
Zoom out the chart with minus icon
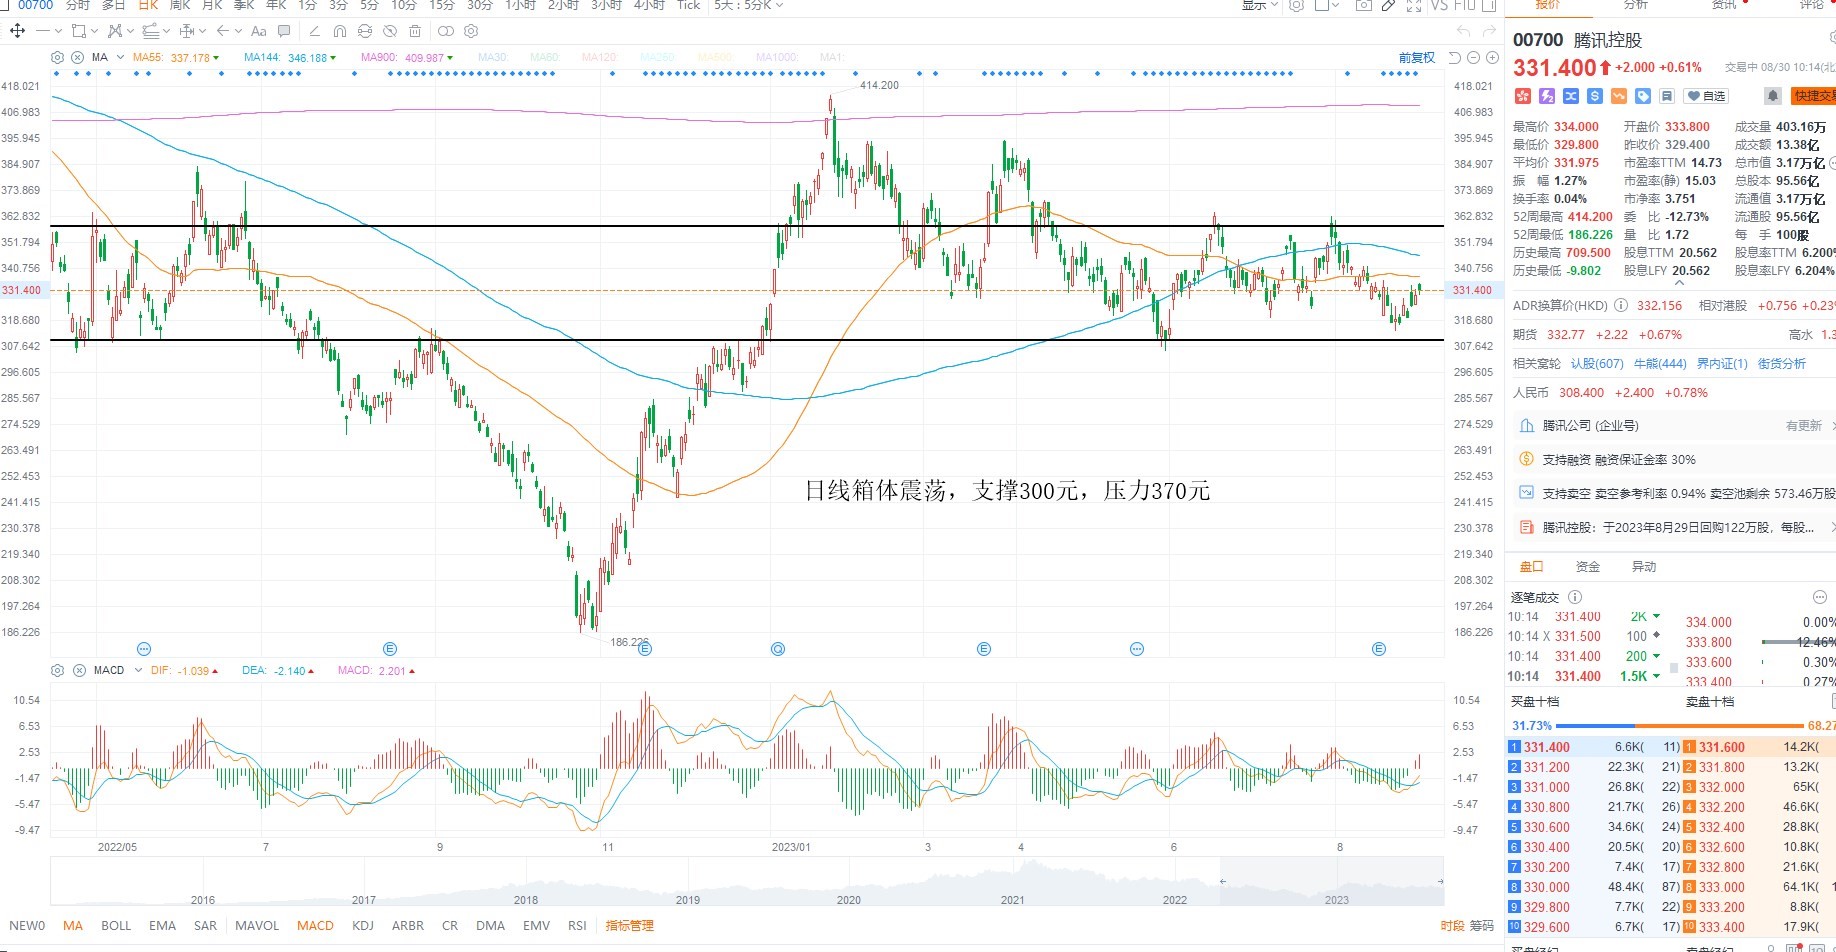(1474, 58)
